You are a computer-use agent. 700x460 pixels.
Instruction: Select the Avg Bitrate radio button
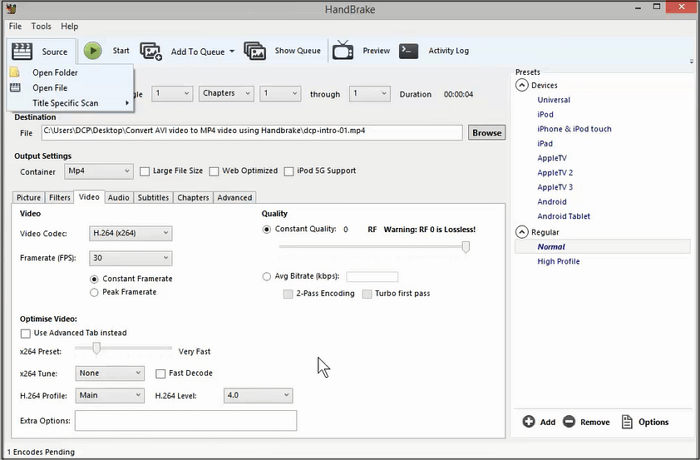pos(266,277)
